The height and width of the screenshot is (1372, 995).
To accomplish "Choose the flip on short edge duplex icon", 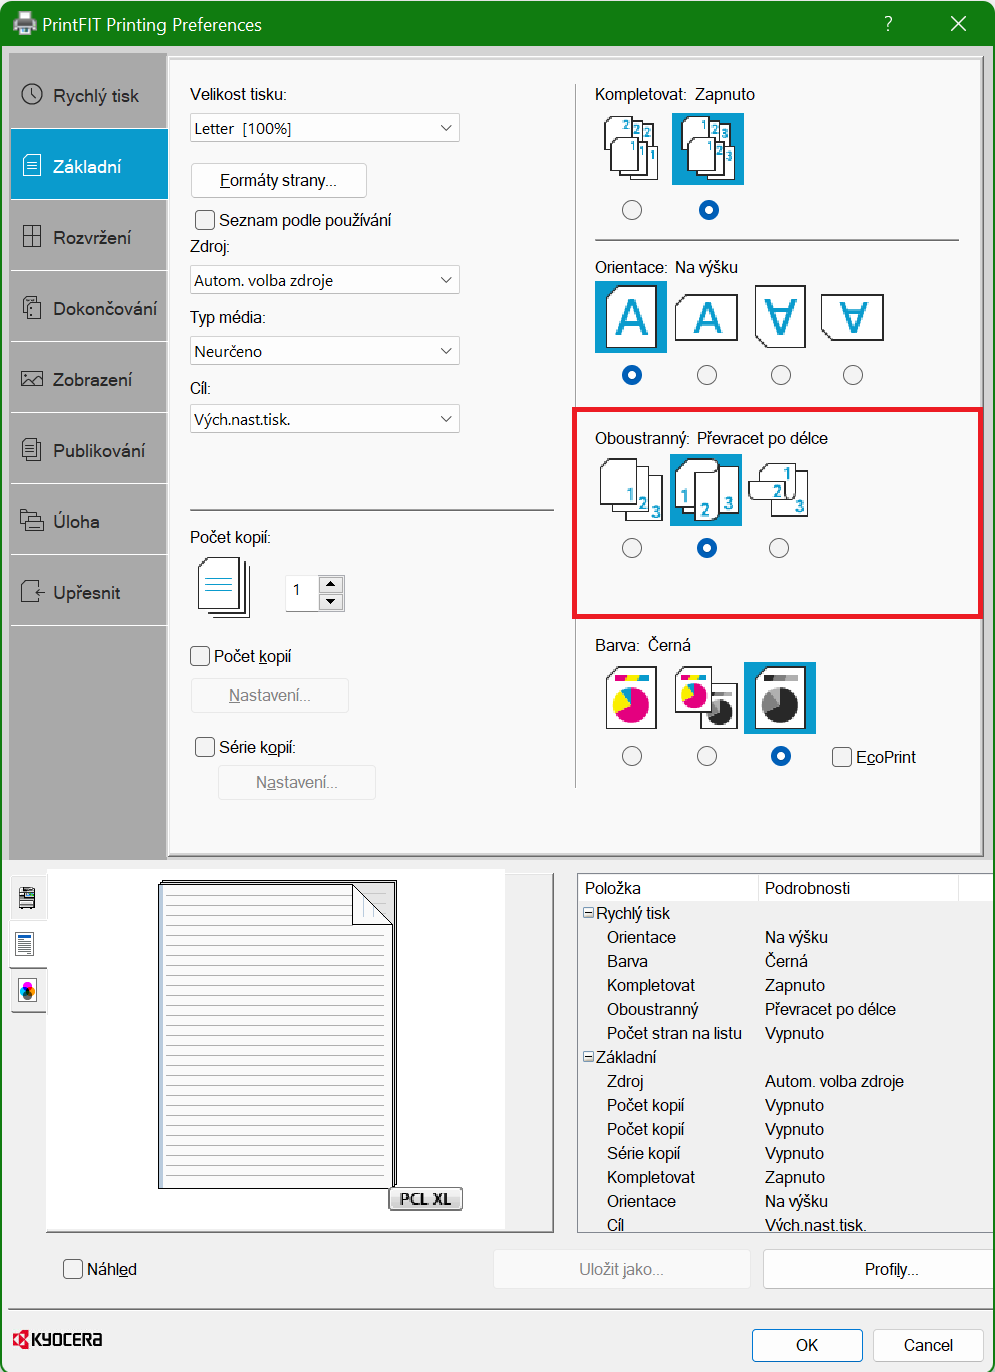I will 779,489.
